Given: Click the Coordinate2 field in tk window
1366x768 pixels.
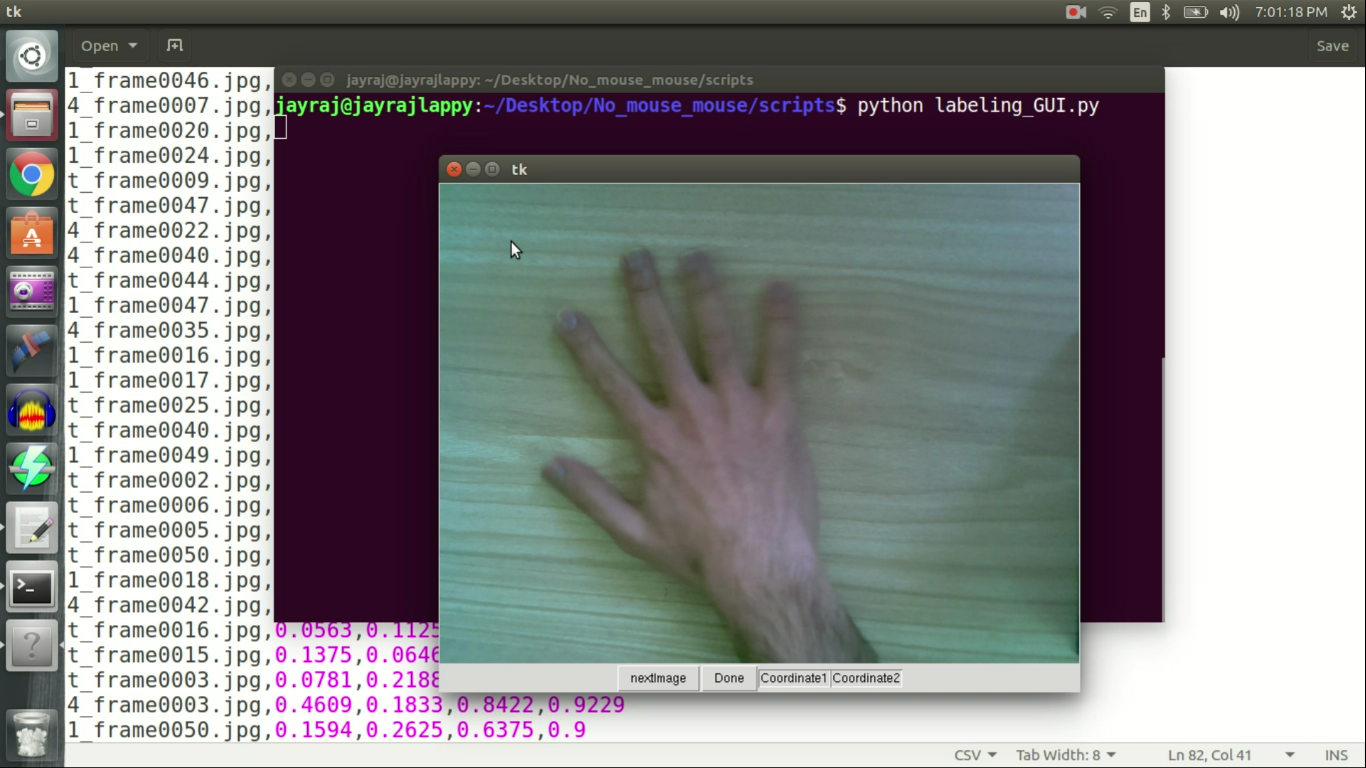Looking at the screenshot, I should [x=866, y=678].
